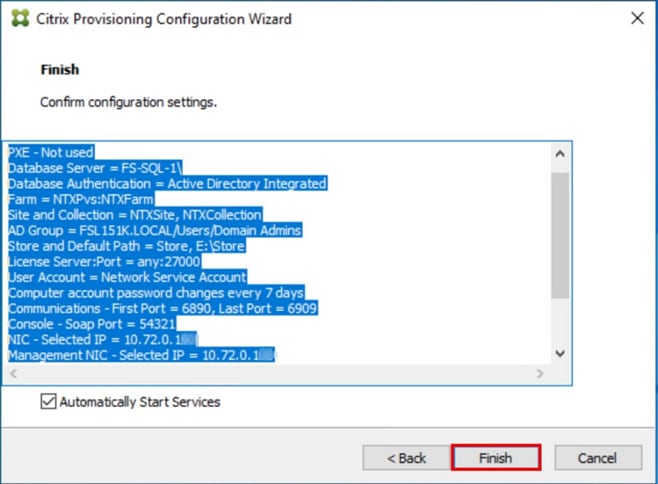Image resolution: width=658 pixels, height=484 pixels.
Task: Click the horizontal scroll-left arrow
Action: point(13,373)
